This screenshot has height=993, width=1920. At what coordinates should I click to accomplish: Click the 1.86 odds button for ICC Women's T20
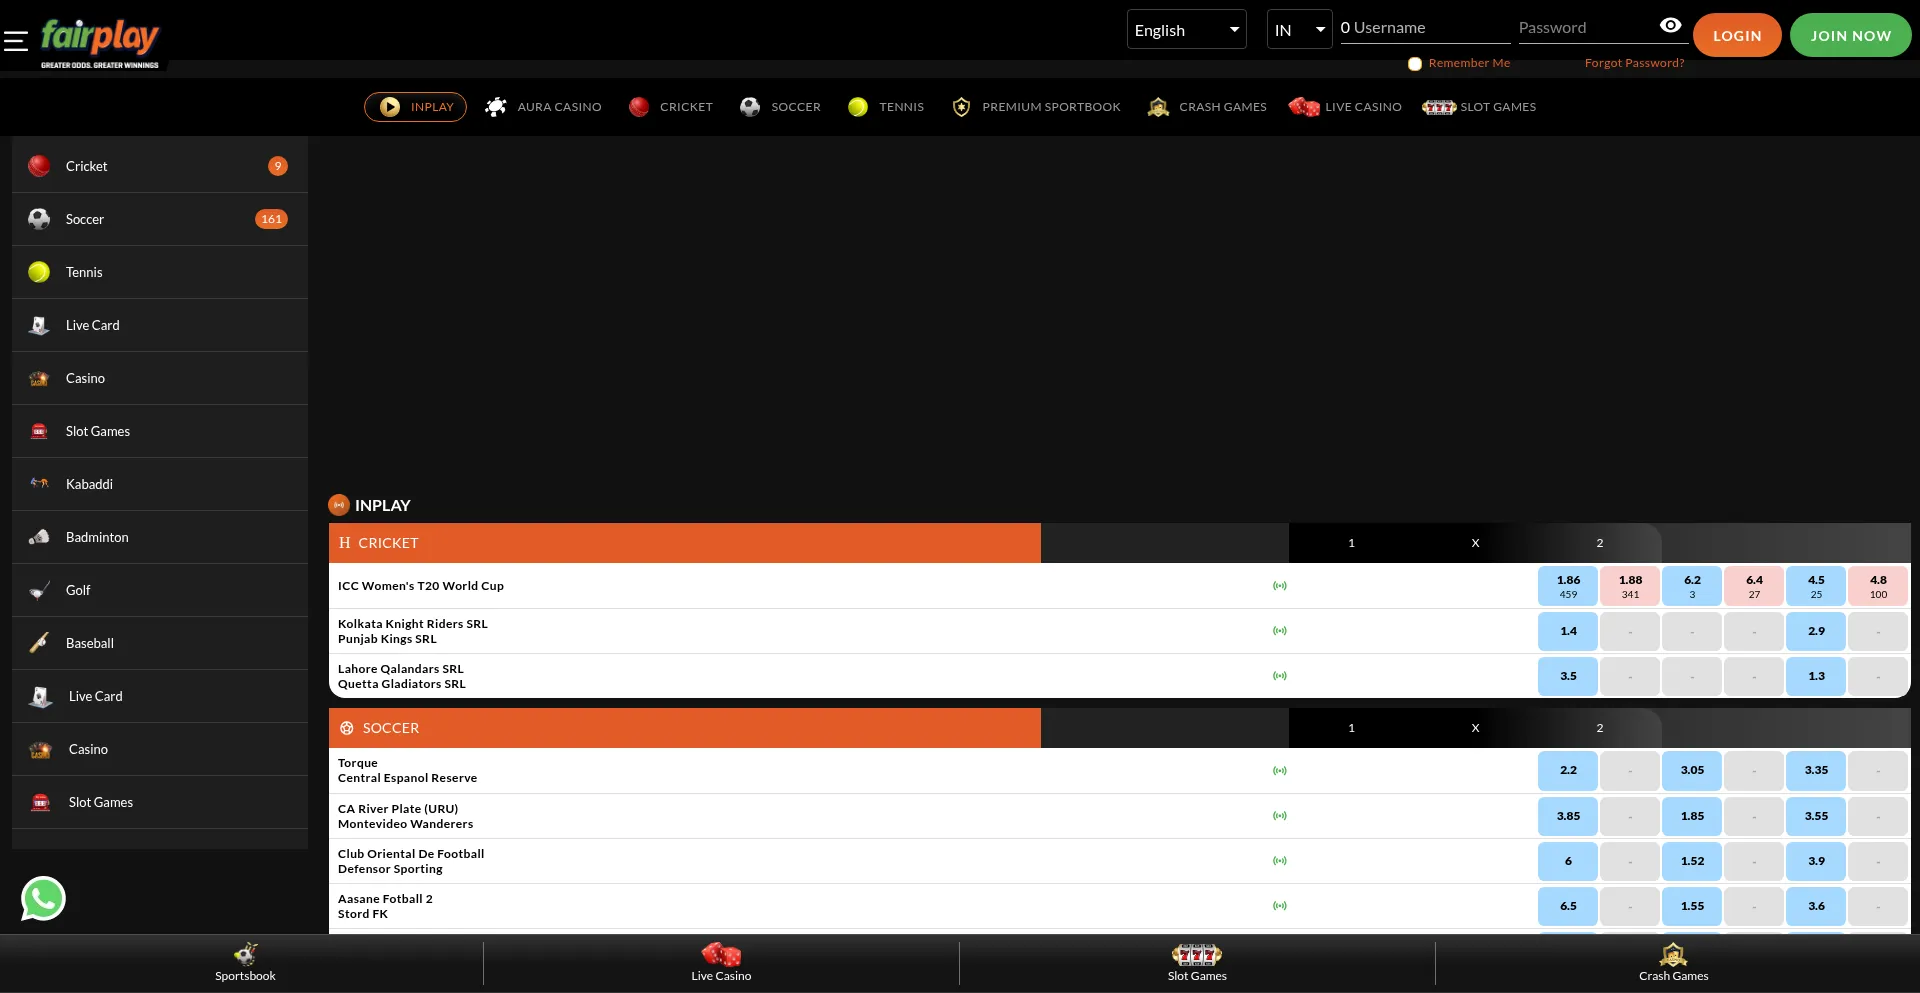pyautogui.click(x=1568, y=586)
